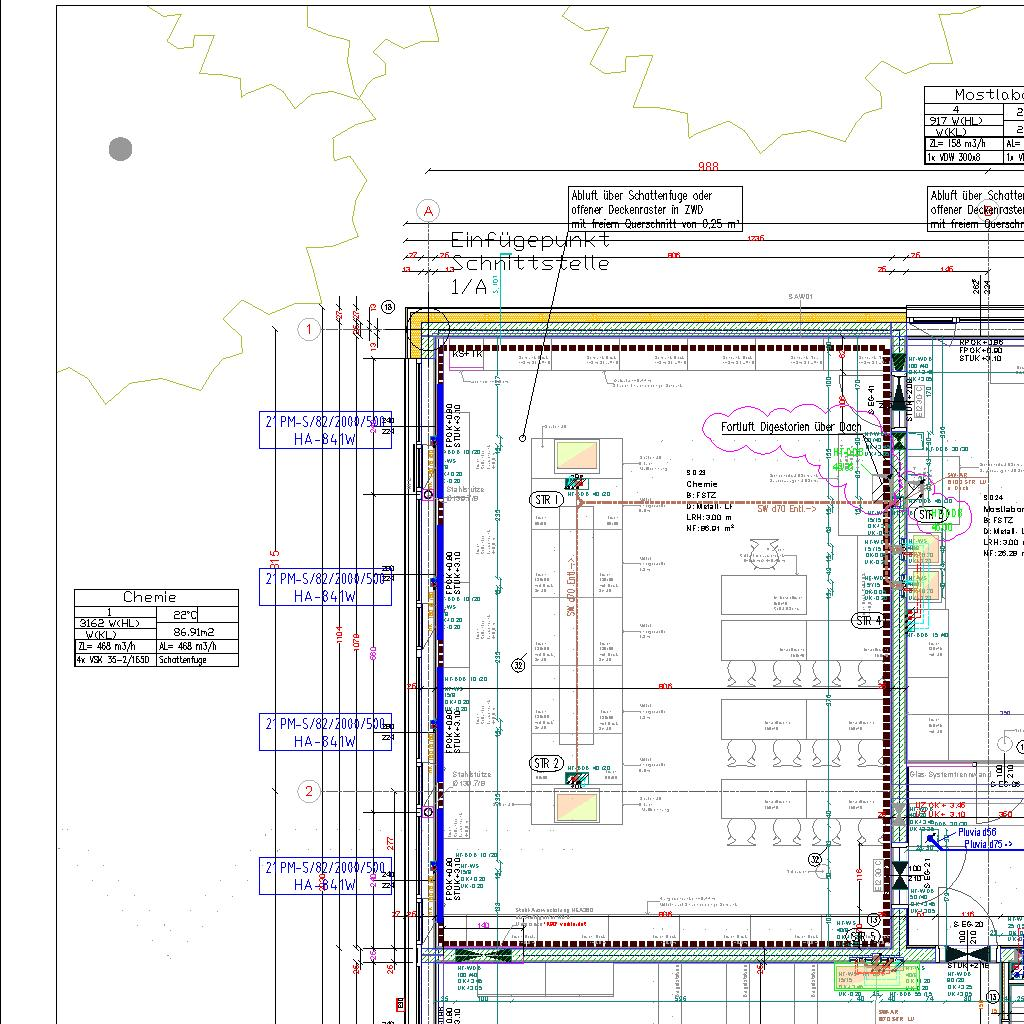The width and height of the screenshot is (1024, 1024).
Task: Select the Abluft über Schattenfuge note box
Action: point(656,209)
